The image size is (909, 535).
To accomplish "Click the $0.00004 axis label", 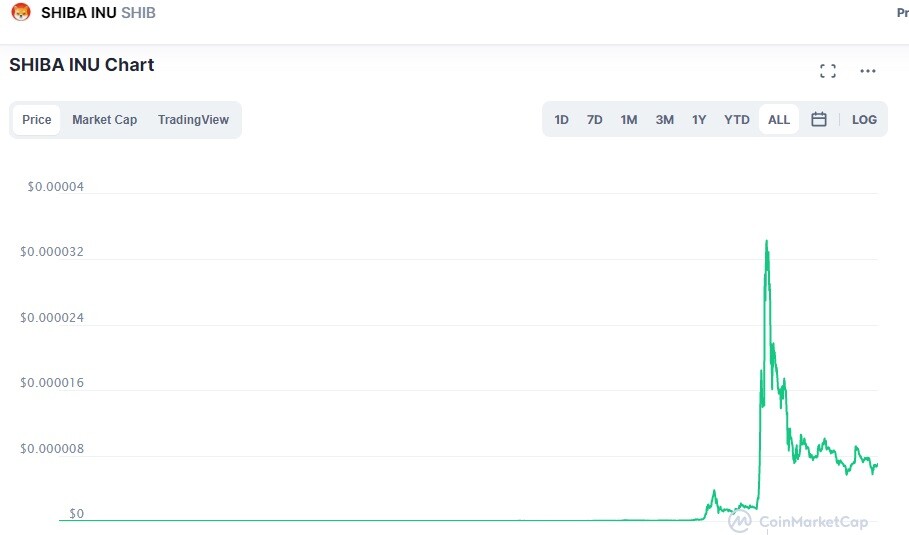I will coord(56,187).
